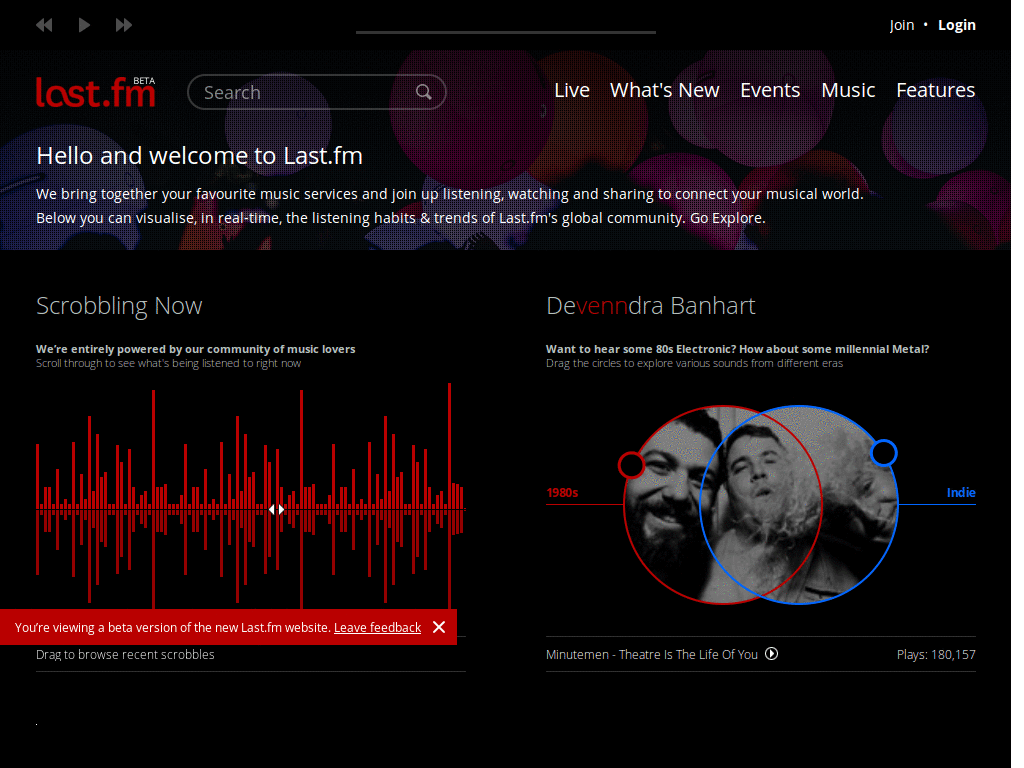Dismiss the beta version notice
Screen dimensions: 1024x768
(439, 627)
